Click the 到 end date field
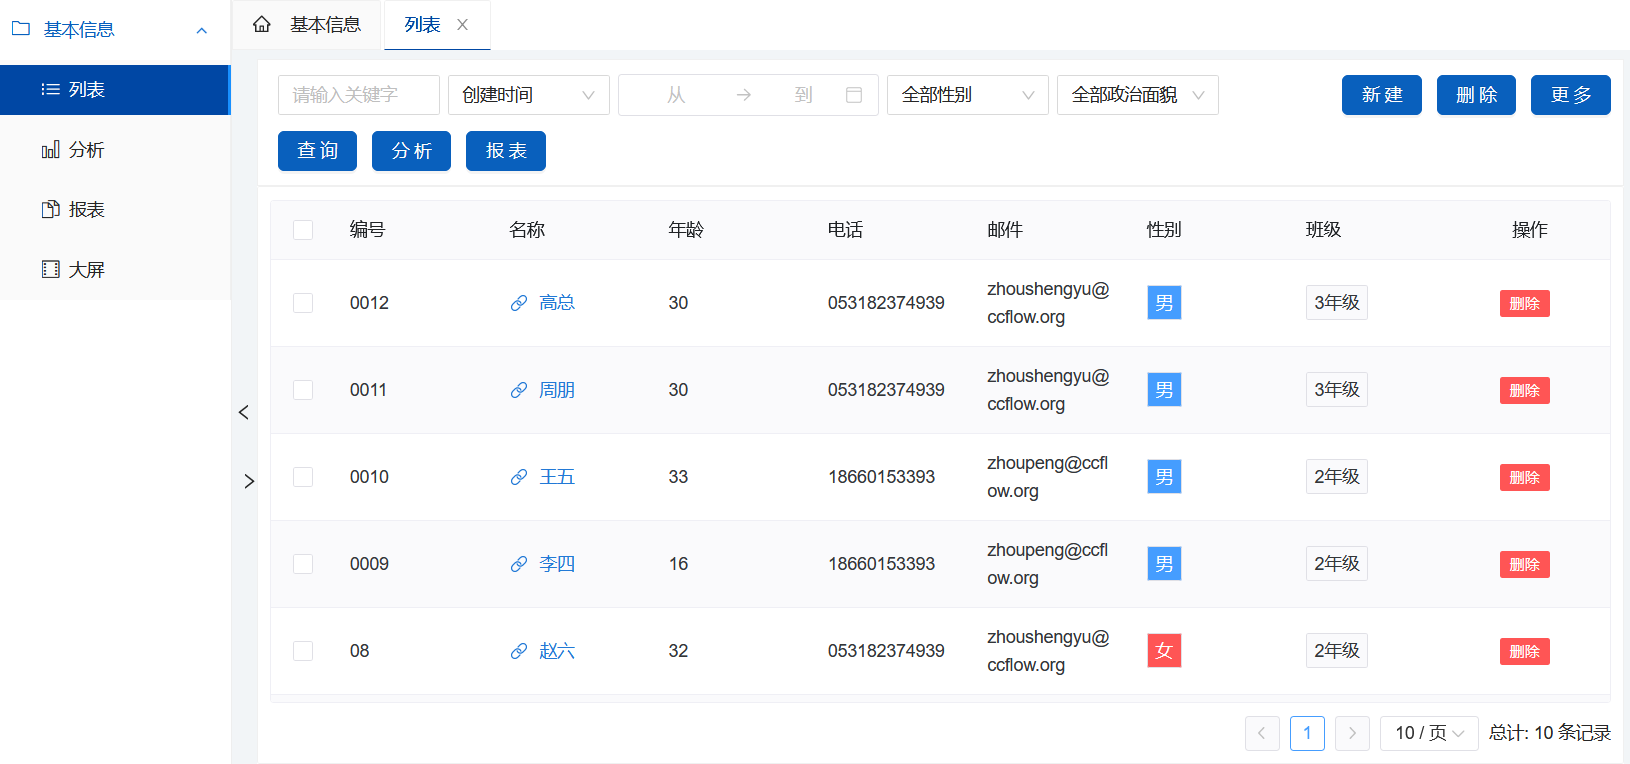Image resolution: width=1630 pixels, height=764 pixels. coord(803,95)
